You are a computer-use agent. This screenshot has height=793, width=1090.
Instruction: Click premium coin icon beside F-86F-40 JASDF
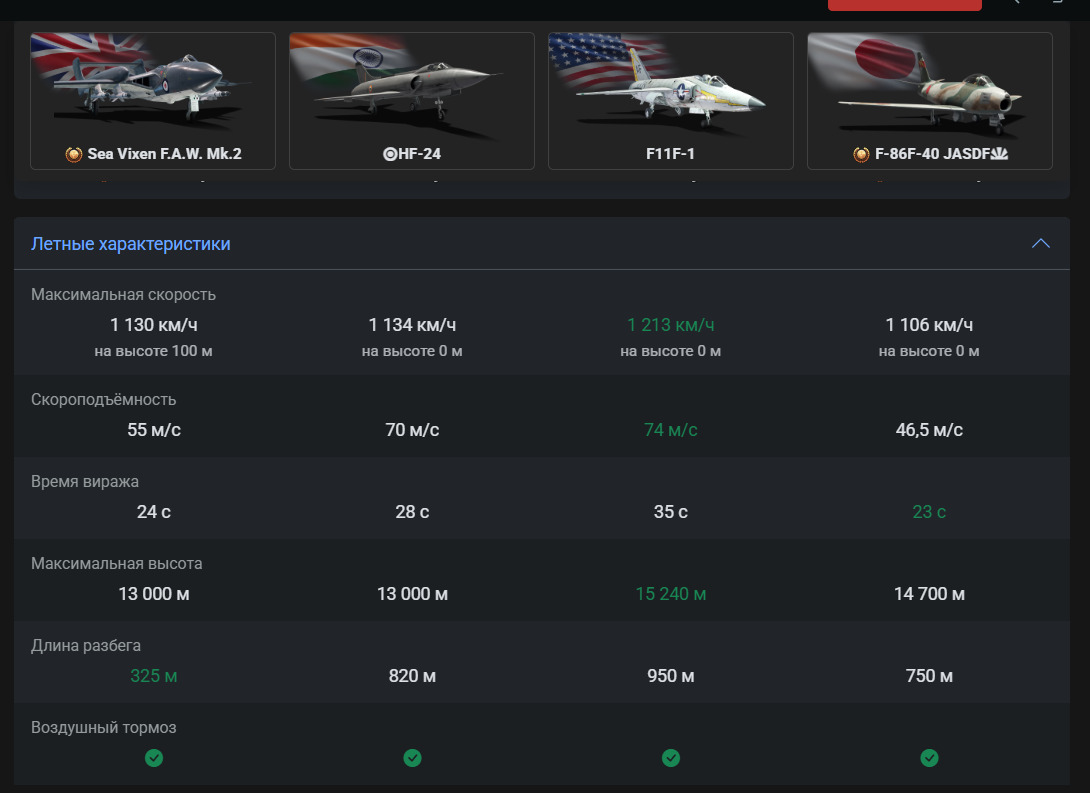tap(860, 155)
